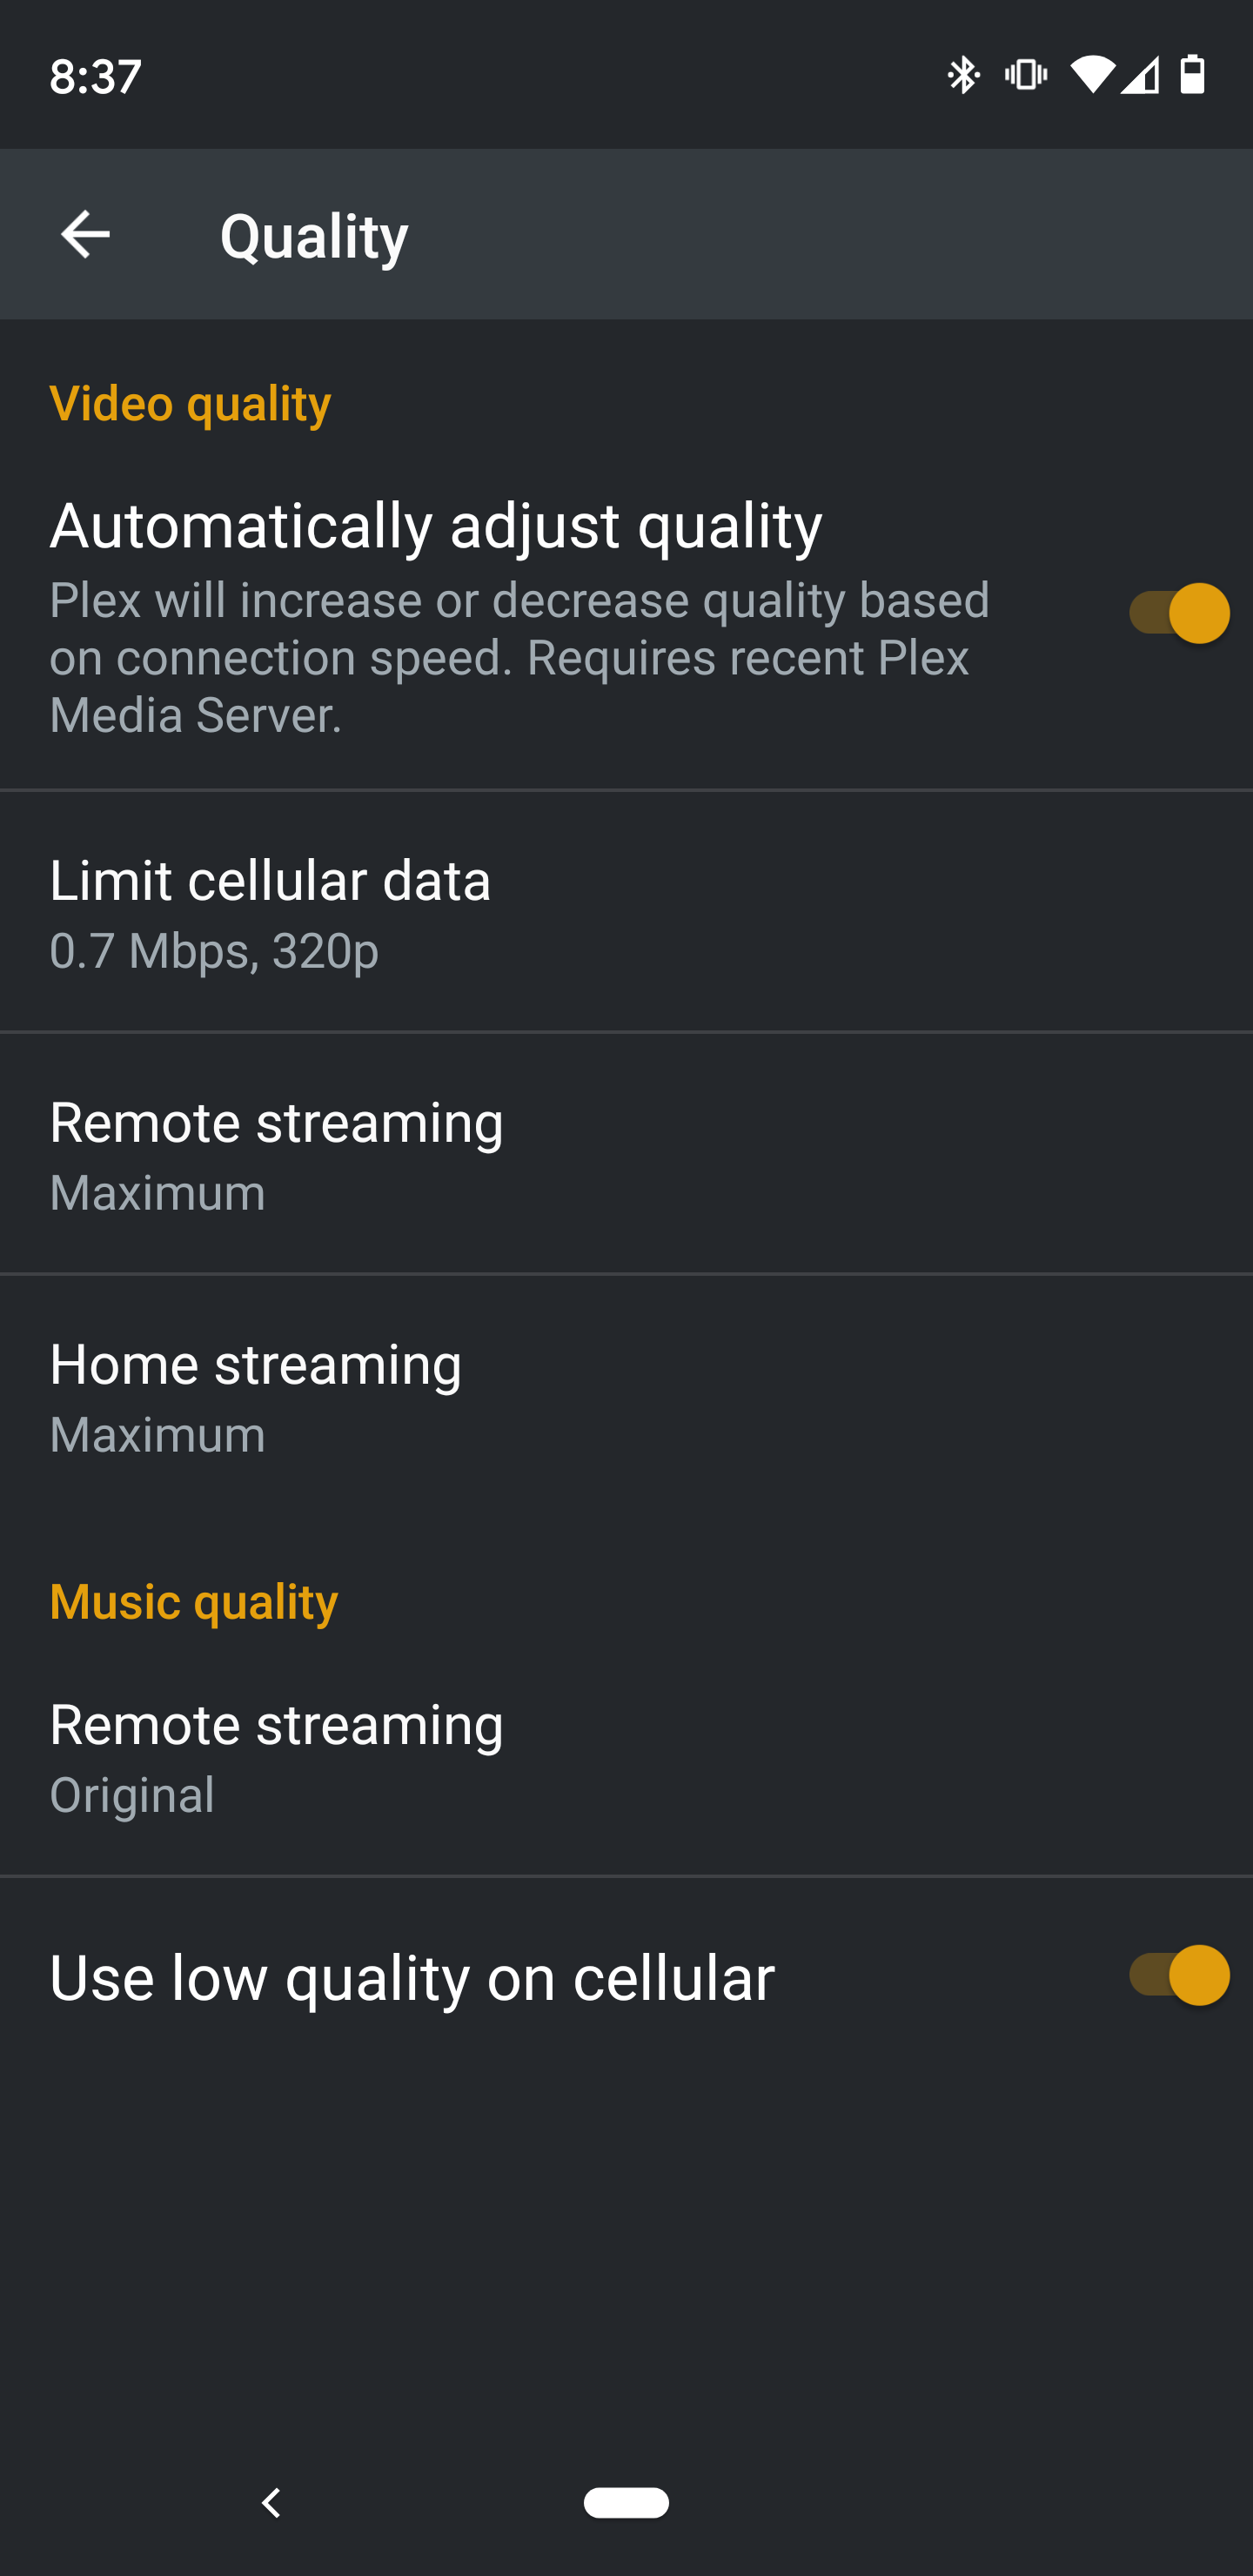Change video Remote streaming quality from Maximum

pos(626,1154)
